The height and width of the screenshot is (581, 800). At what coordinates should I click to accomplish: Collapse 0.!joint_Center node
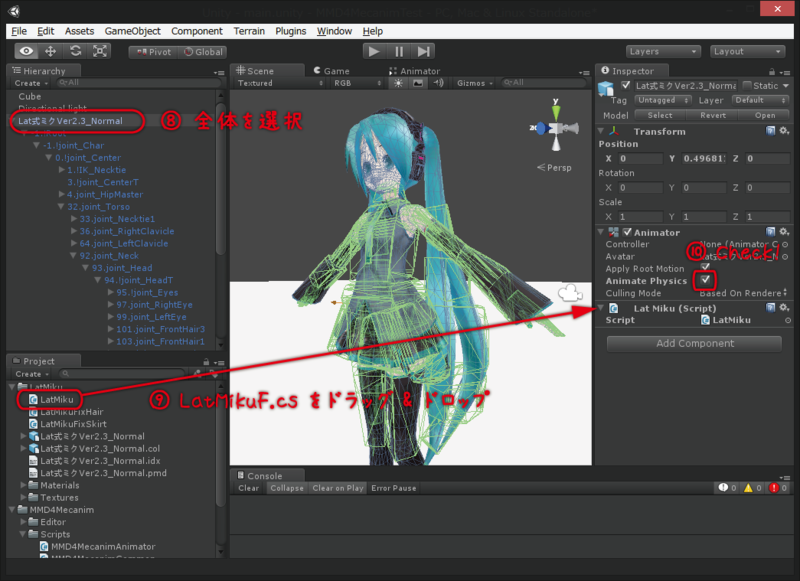tap(48, 158)
